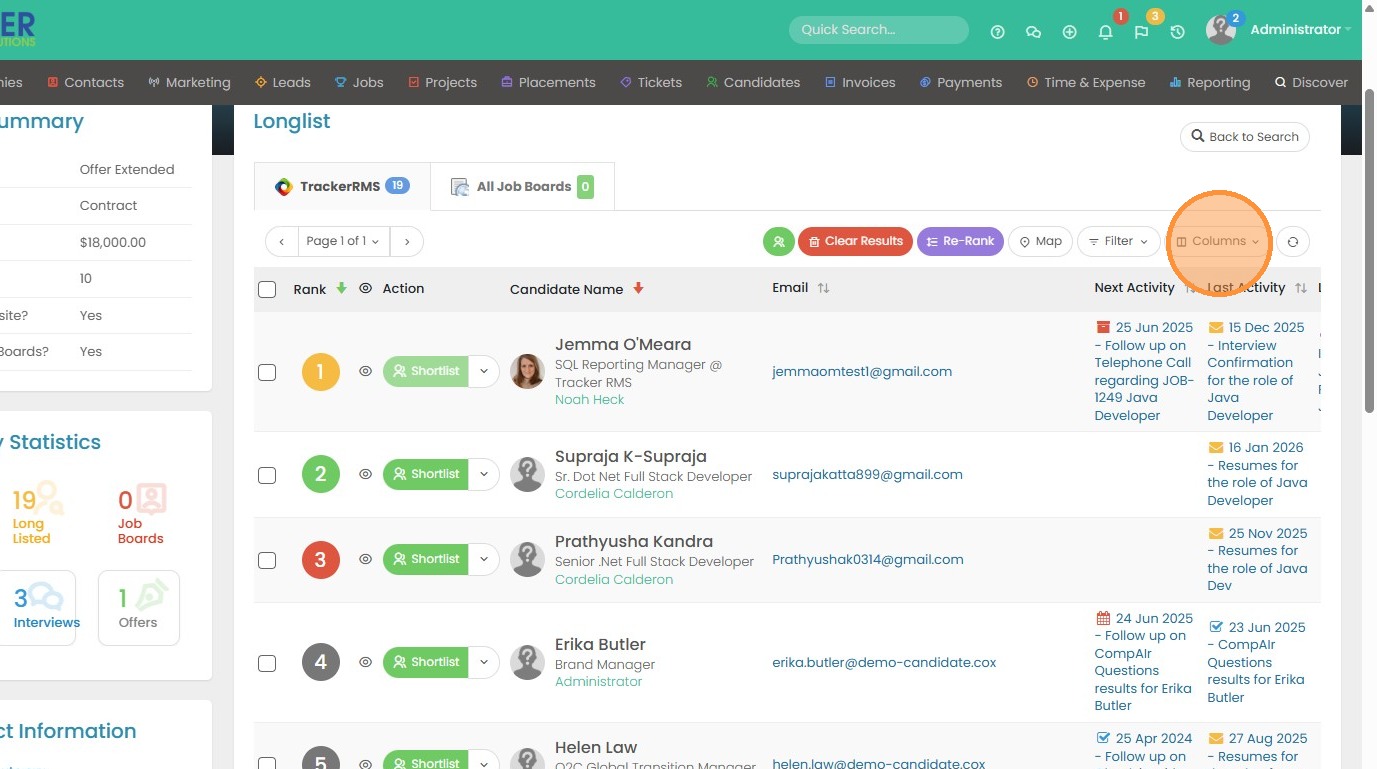Screen dimensions: 1377x769
Task: Open the Jobs menu
Action: [359, 82]
